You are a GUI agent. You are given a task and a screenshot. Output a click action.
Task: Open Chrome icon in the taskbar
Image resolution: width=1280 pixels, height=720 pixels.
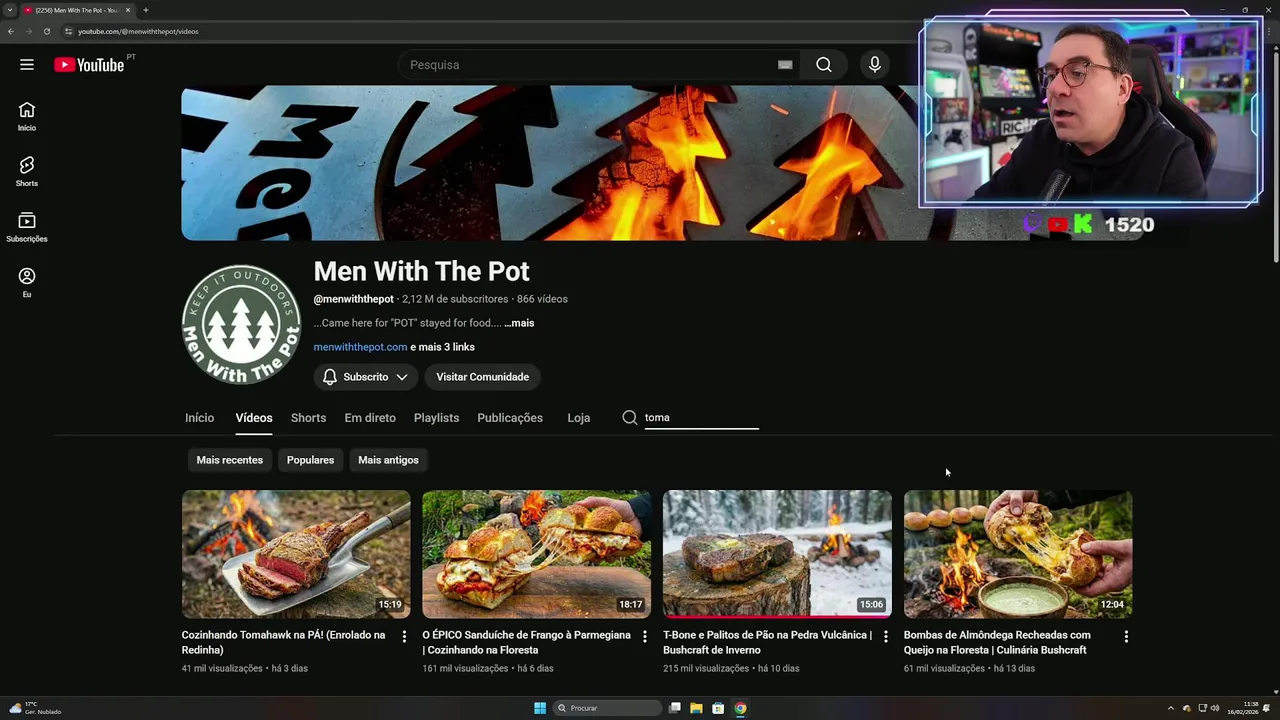[x=740, y=708]
